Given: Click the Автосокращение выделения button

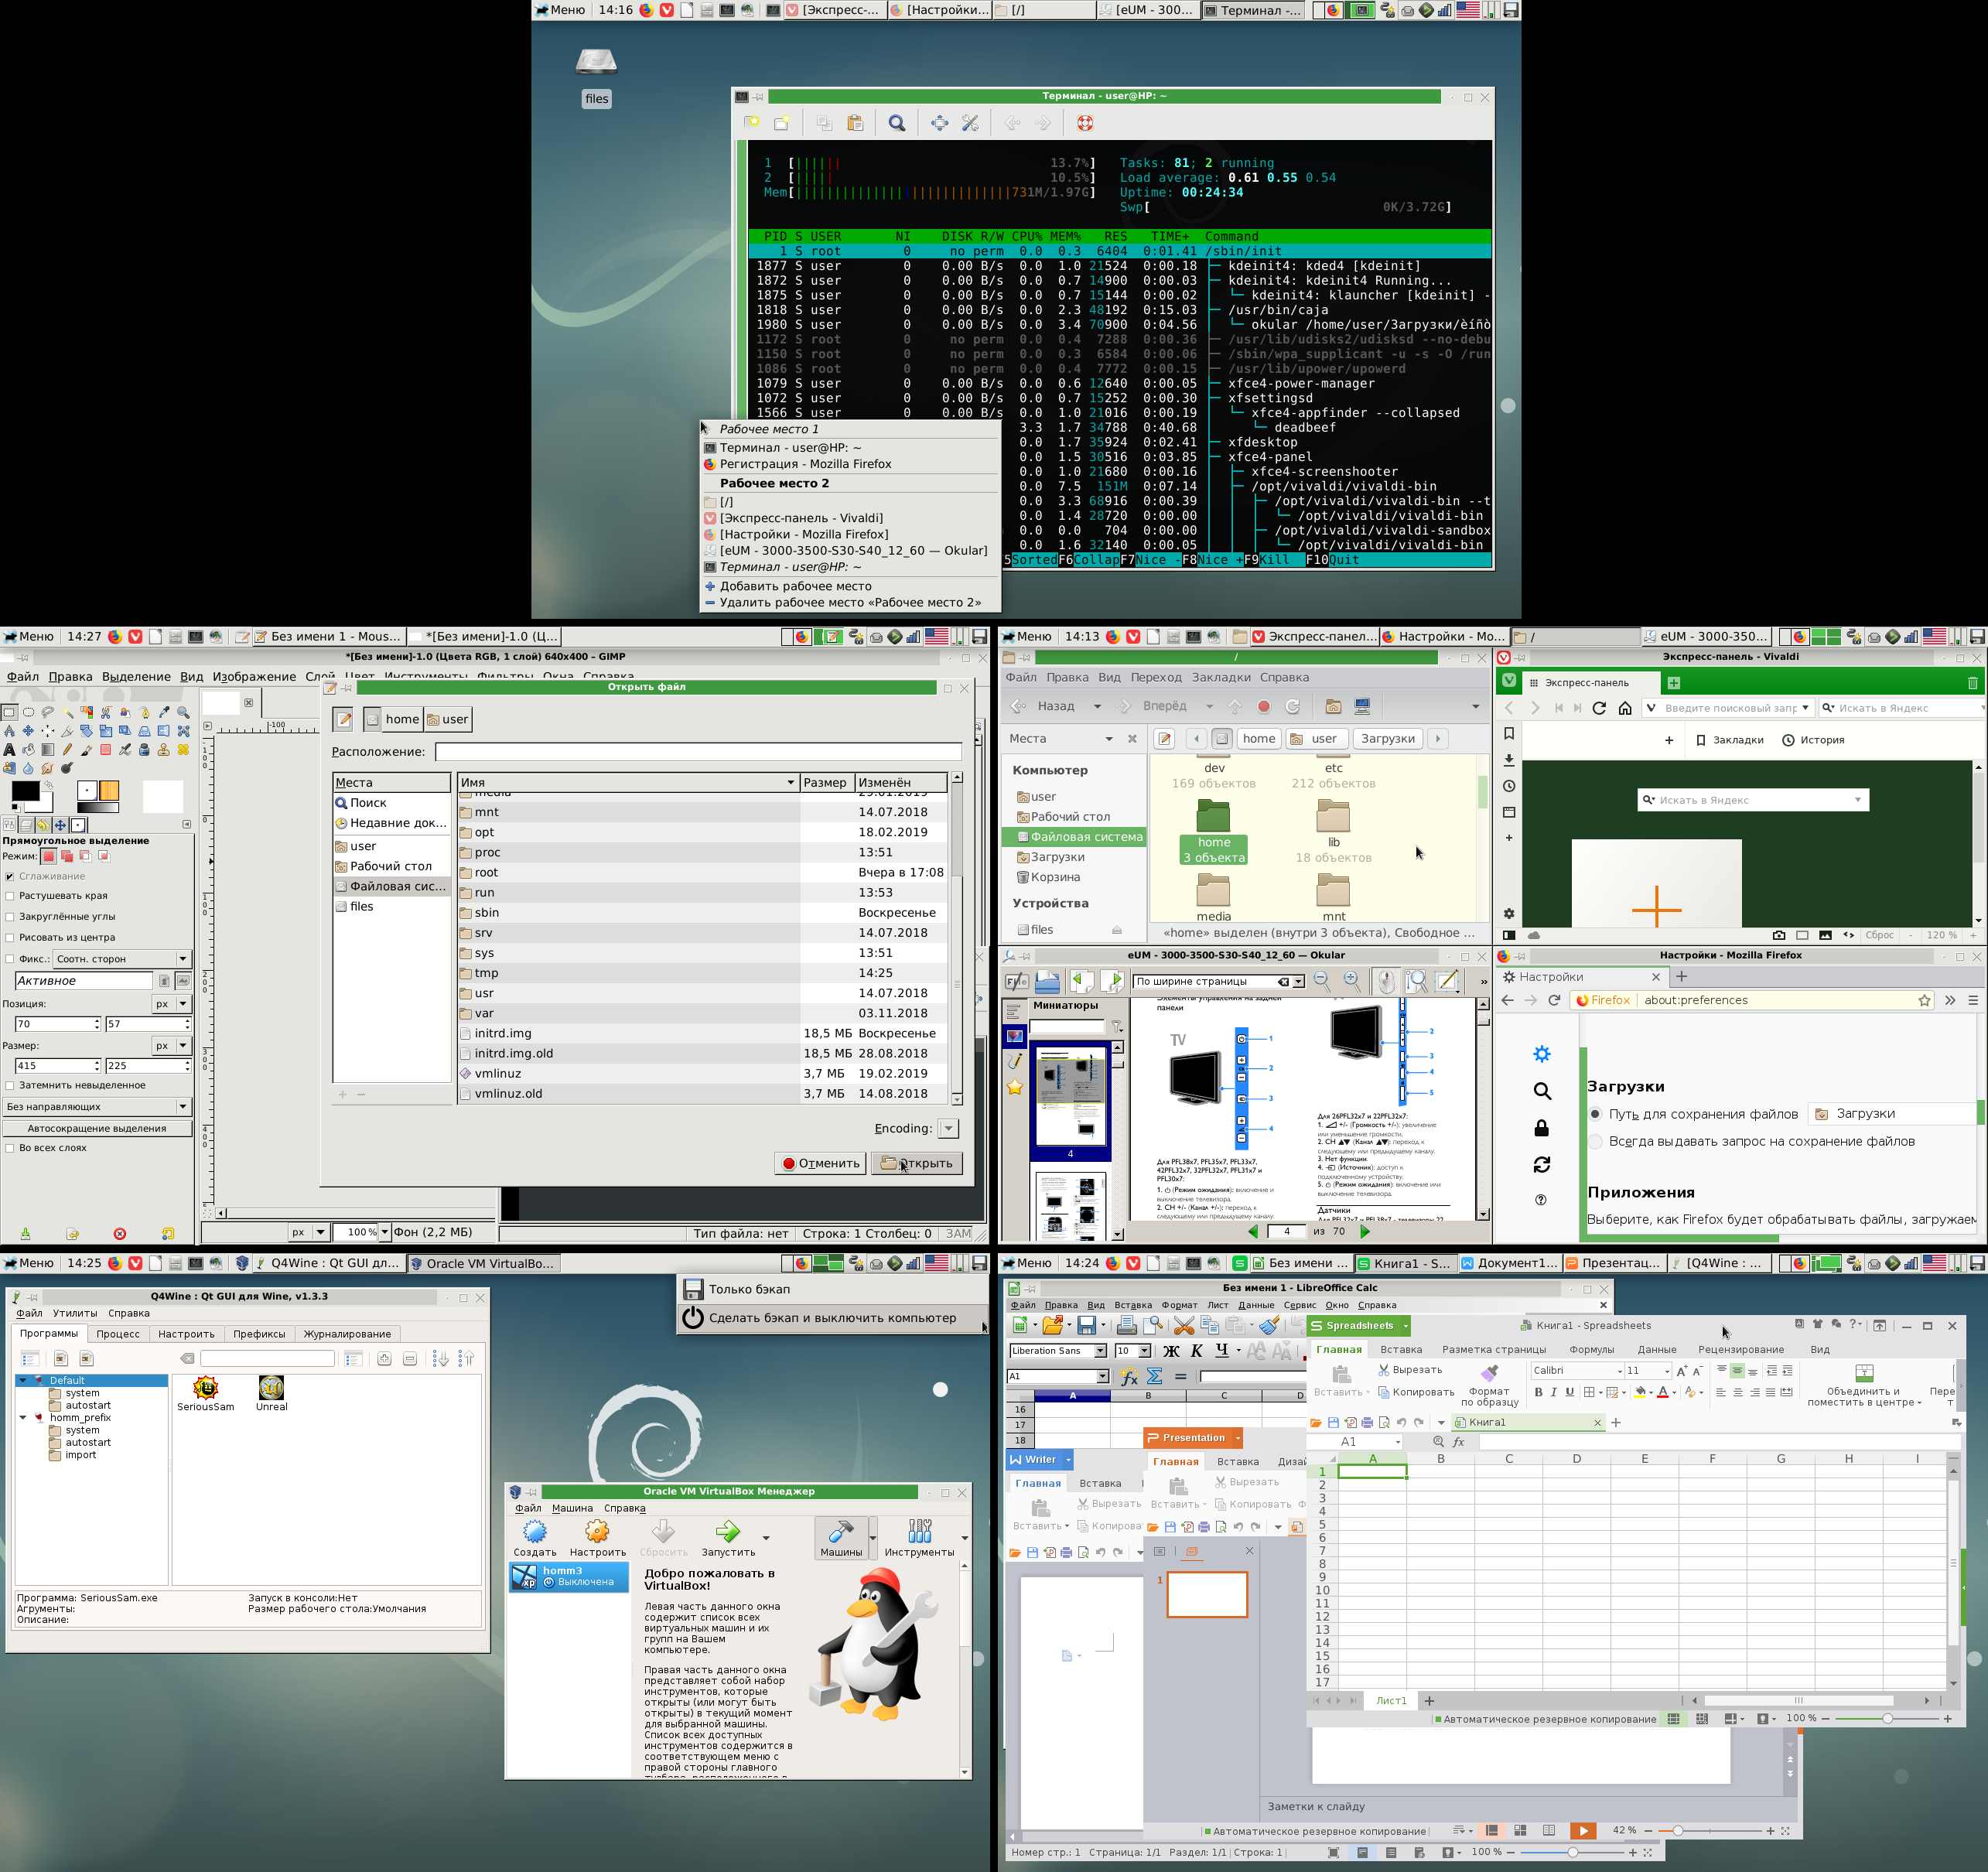Looking at the screenshot, I should pyautogui.click(x=97, y=1128).
